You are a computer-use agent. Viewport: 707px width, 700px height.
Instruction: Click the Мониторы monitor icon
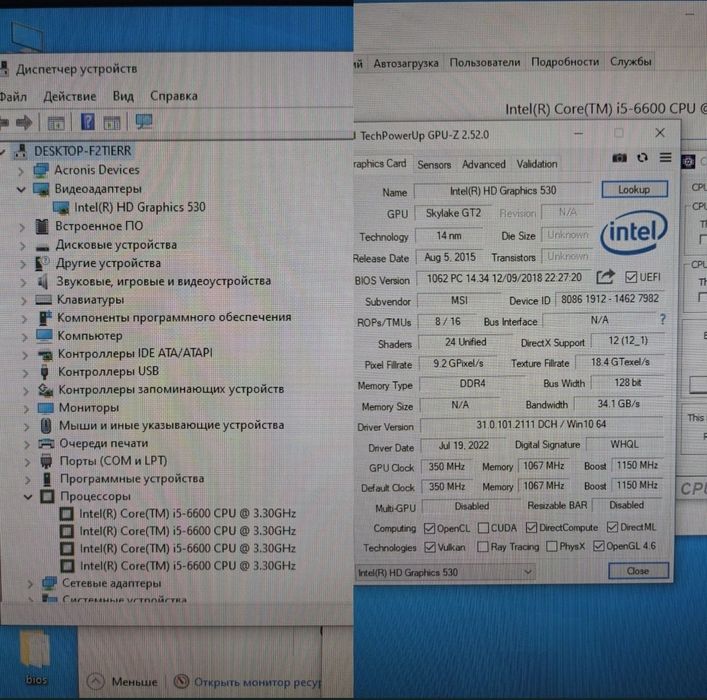coord(46,408)
